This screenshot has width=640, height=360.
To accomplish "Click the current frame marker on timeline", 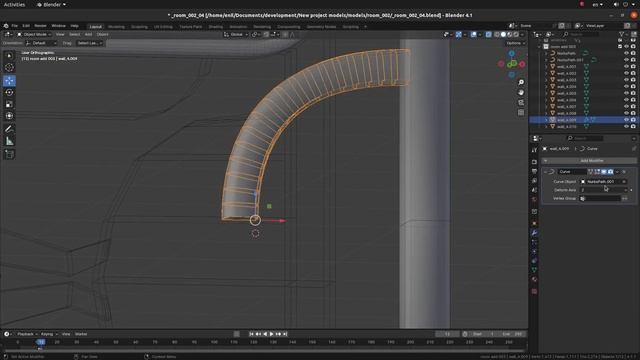I will tap(40, 342).
